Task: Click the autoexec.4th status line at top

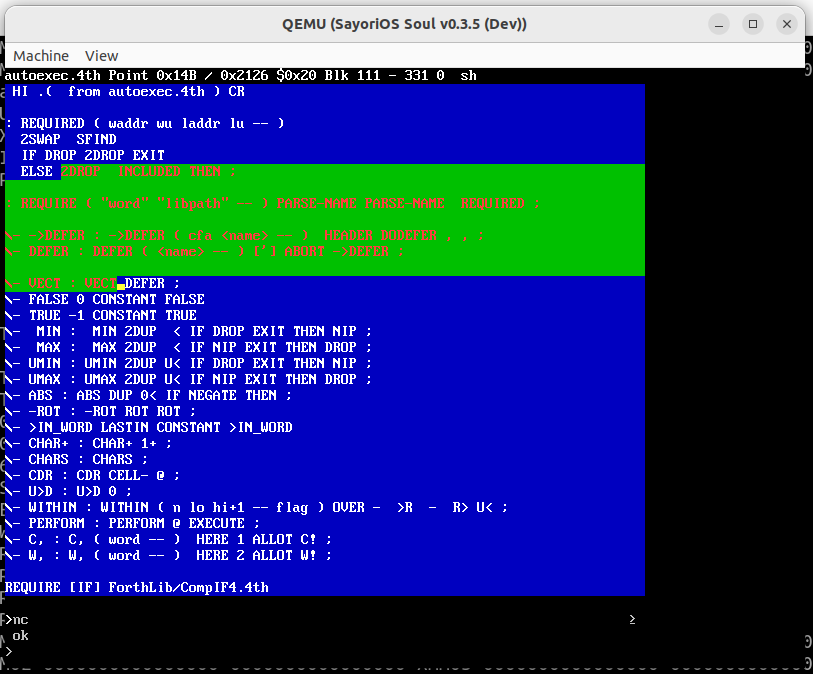Action: (x=240, y=75)
